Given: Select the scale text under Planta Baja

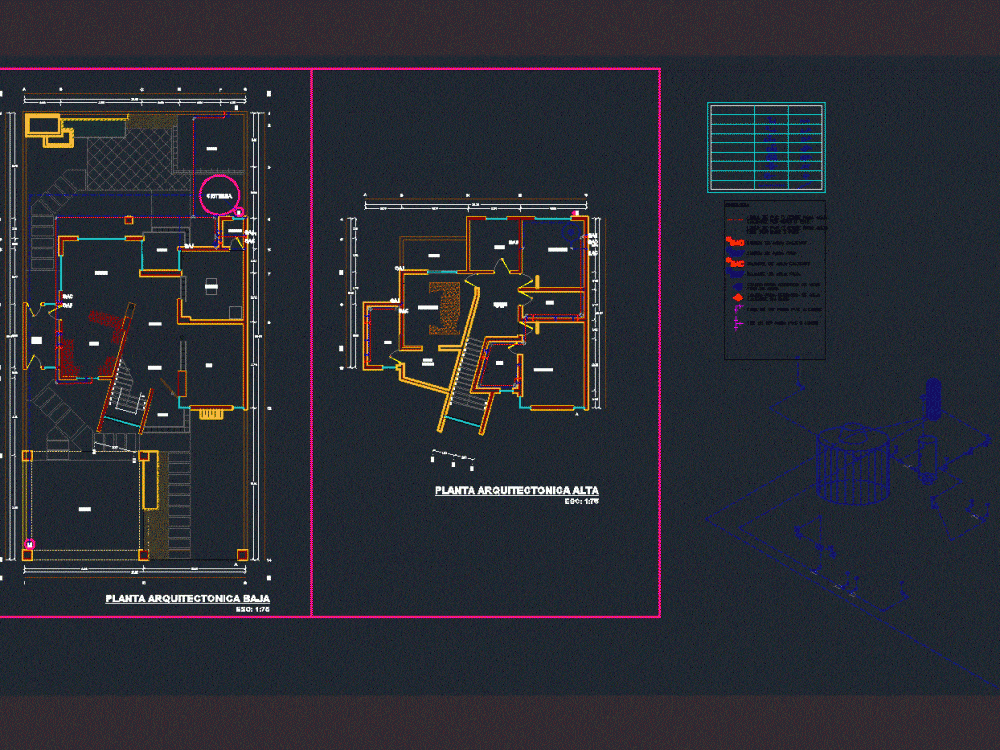Looking at the screenshot, I should coord(258,609).
